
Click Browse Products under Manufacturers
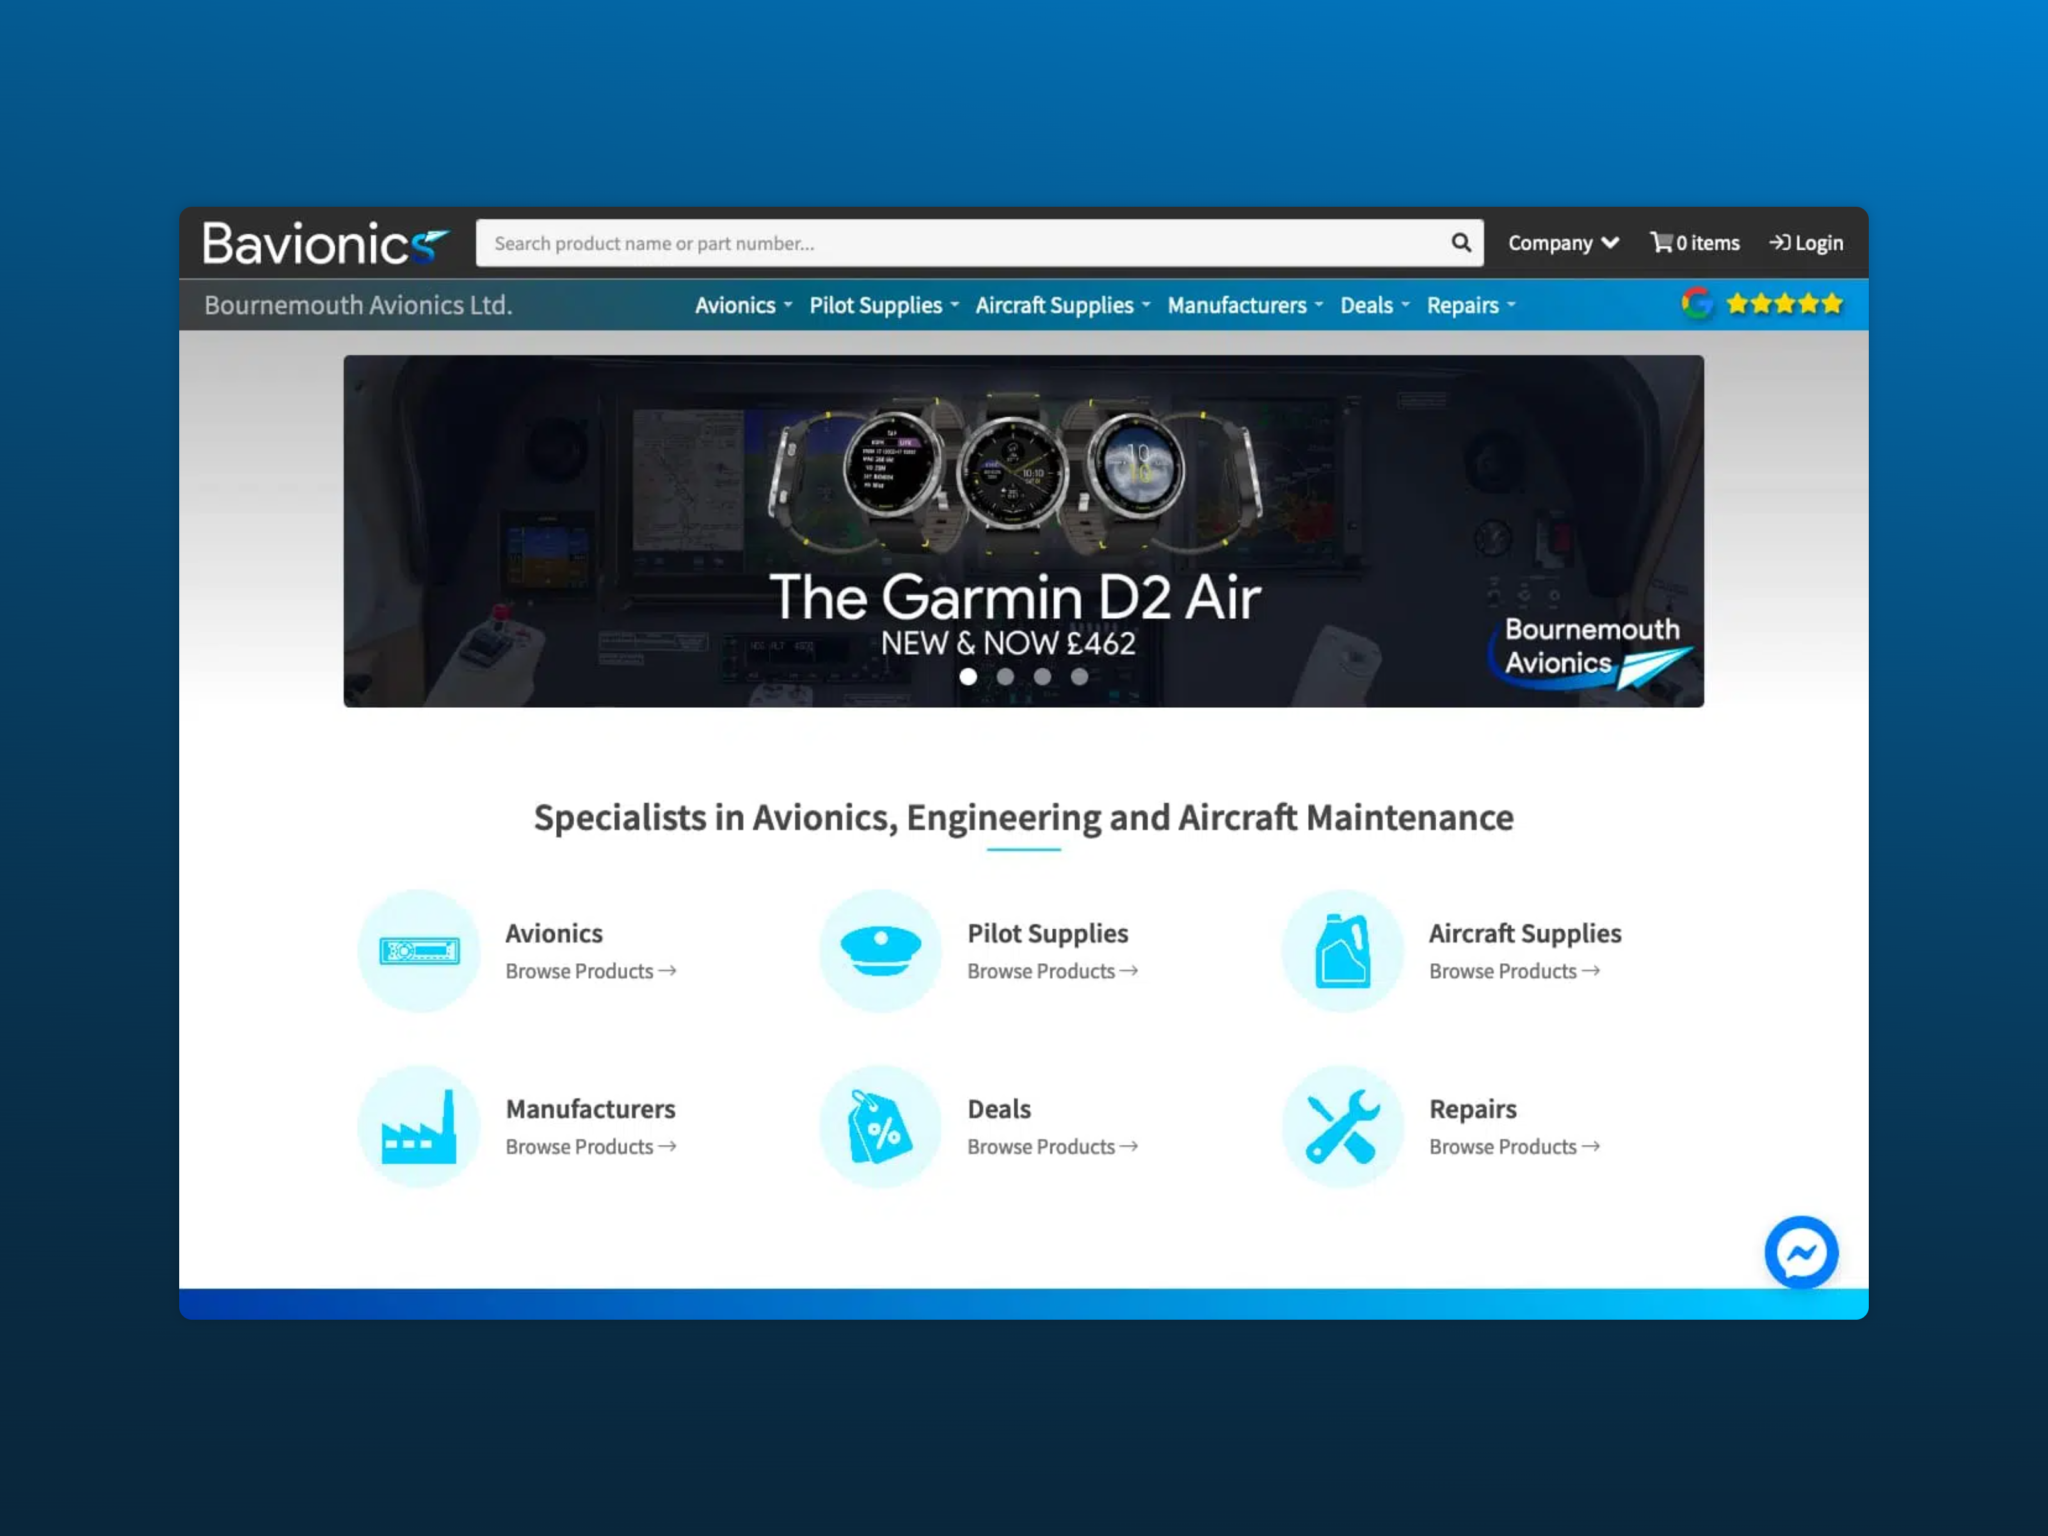(x=591, y=1147)
